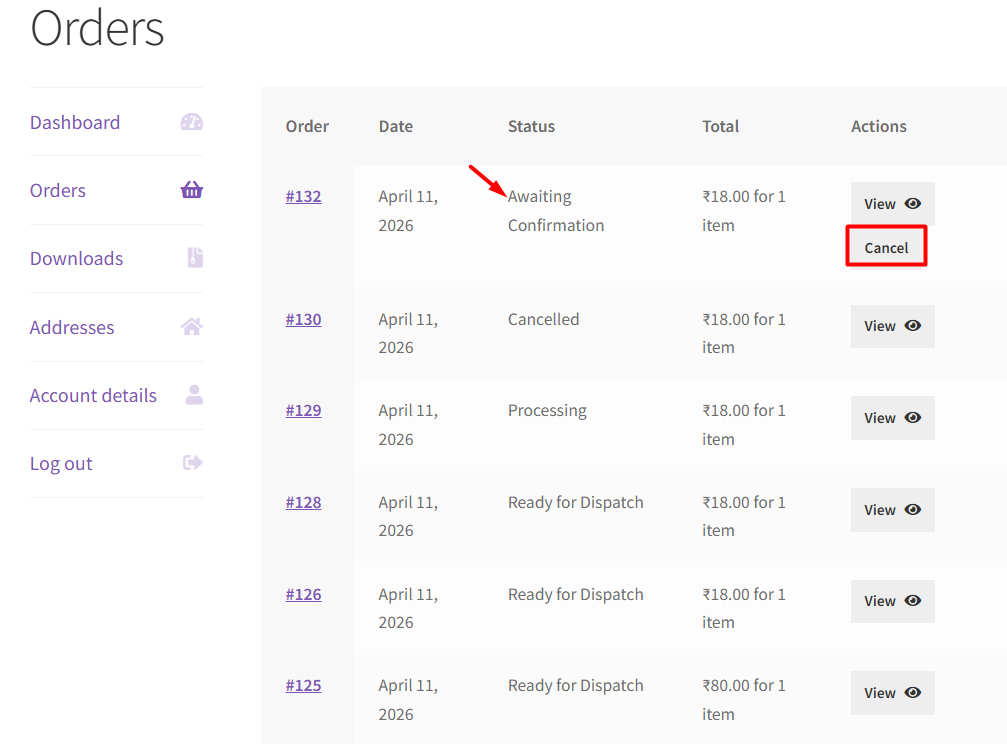1007x744 pixels.
Task: Go to the Downloads section
Action: coord(76,258)
